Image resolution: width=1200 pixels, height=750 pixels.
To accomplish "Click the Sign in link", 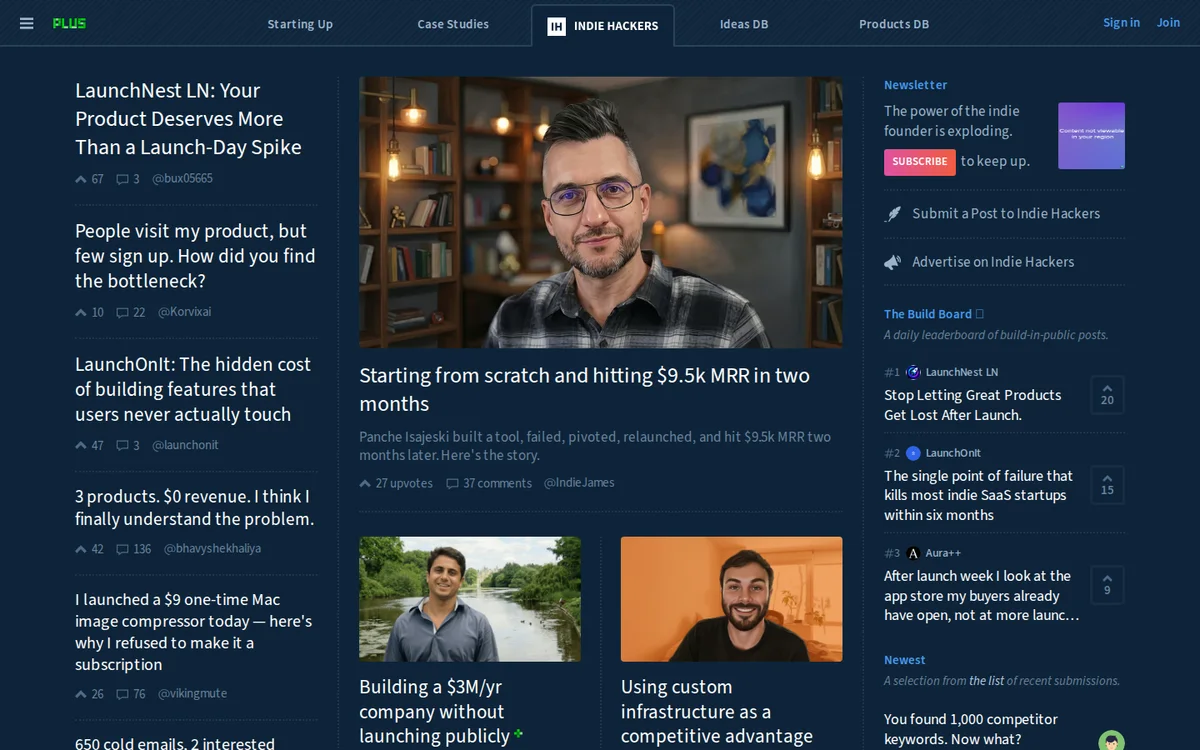I will pyautogui.click(x=1121, y=22).
